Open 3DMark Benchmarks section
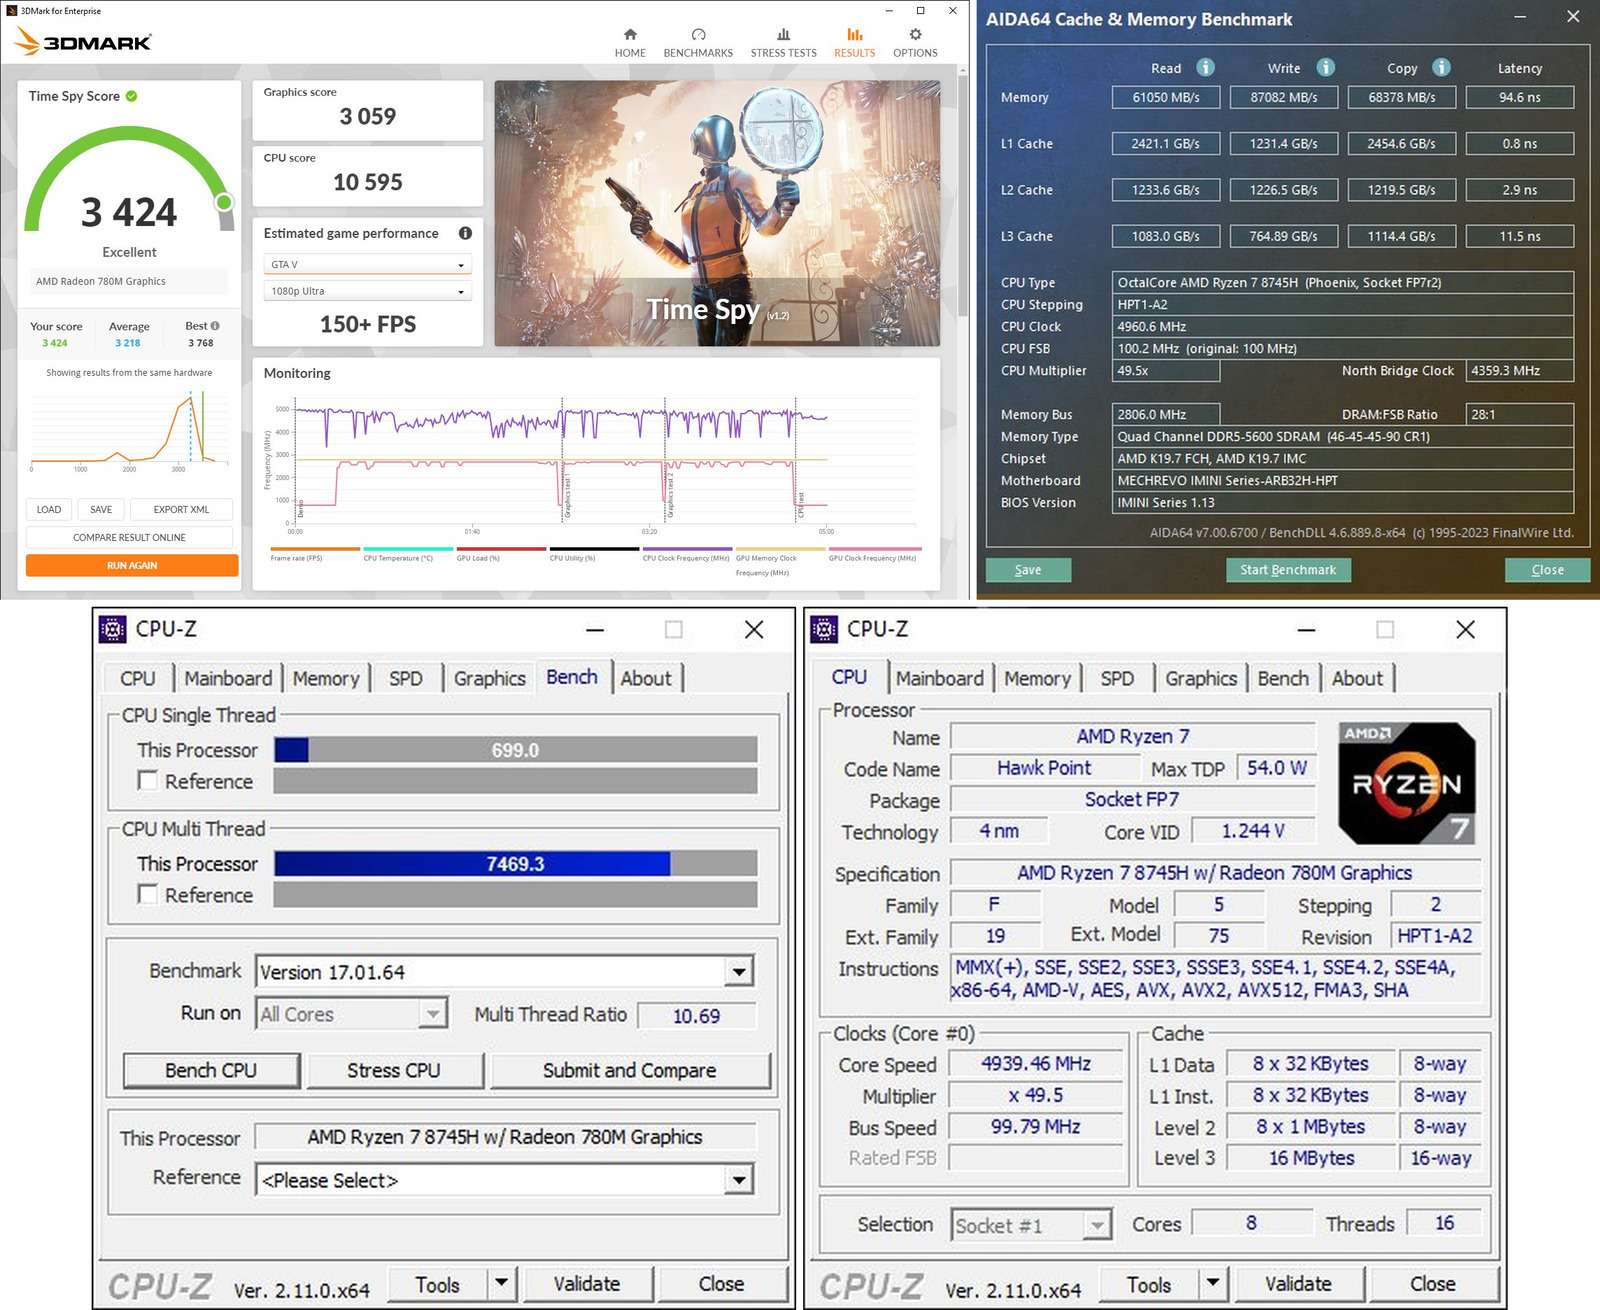 point(698,42)
